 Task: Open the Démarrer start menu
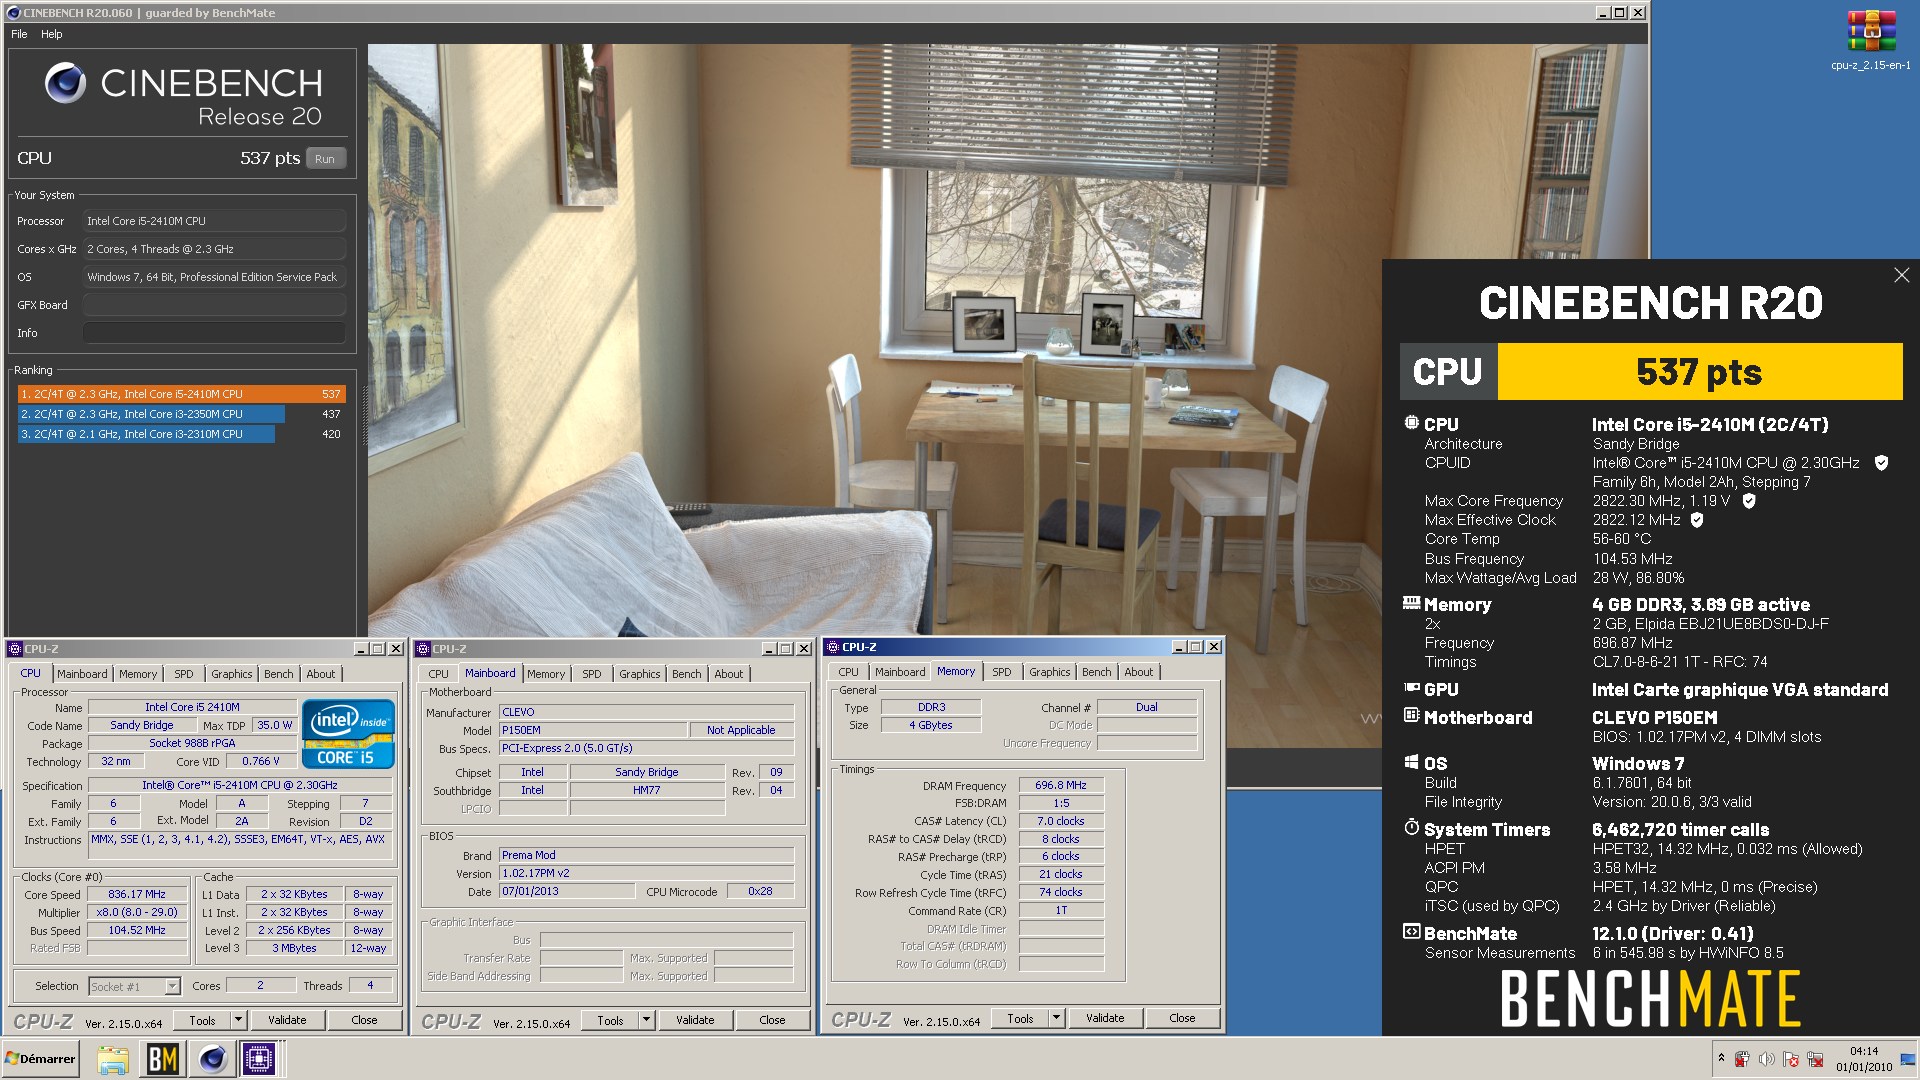(41, 1059)
